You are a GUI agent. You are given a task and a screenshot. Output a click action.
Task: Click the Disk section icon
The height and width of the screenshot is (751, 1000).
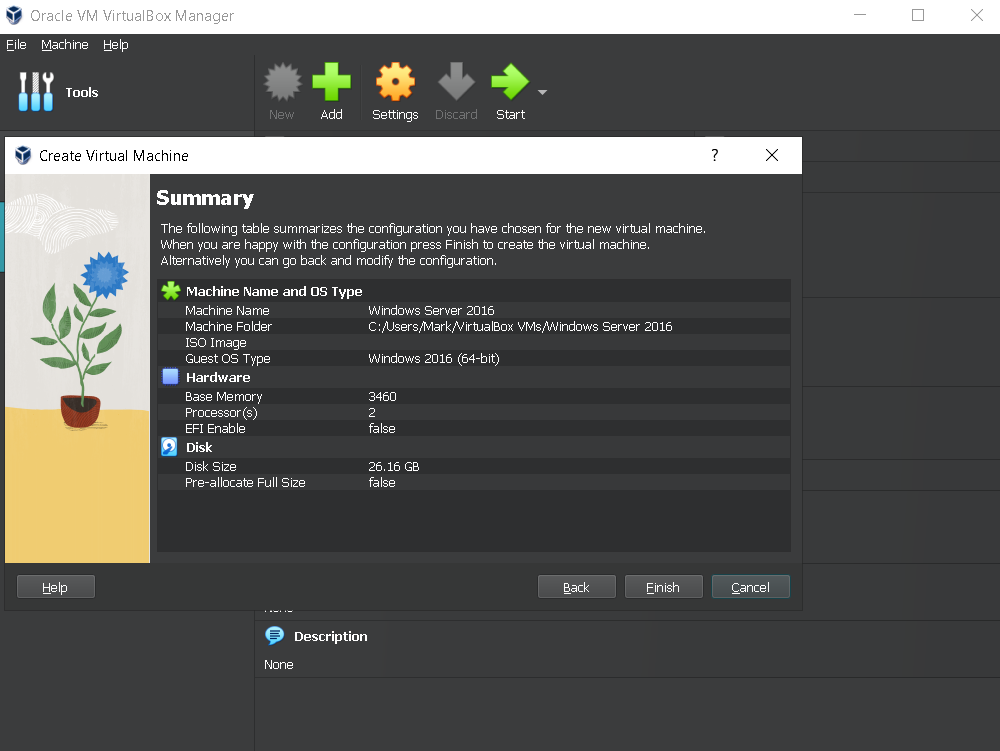(170, 447)
